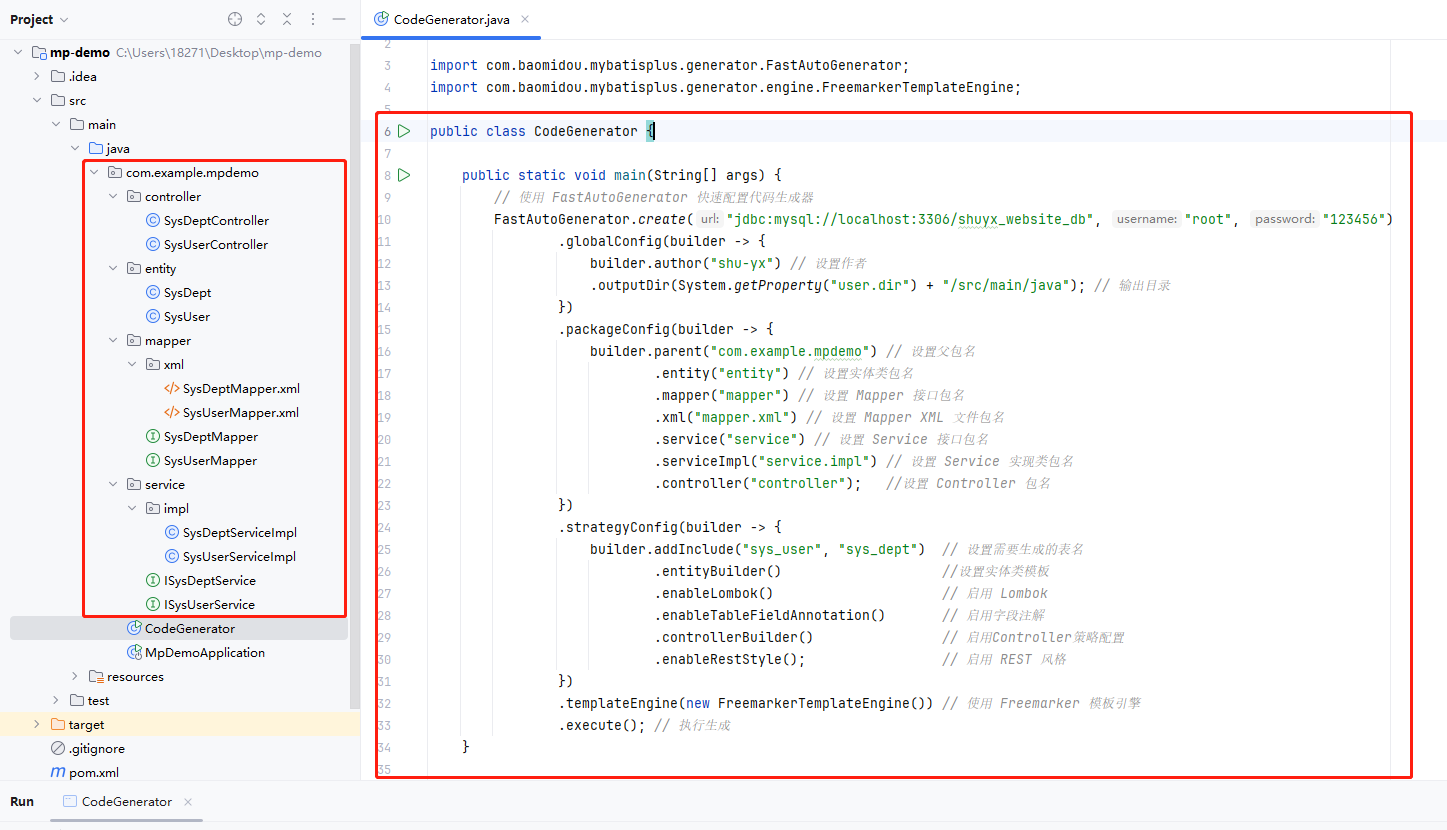Click the Collapse All icon in Project panel
1447x830 pixels.
coord(287,19)
